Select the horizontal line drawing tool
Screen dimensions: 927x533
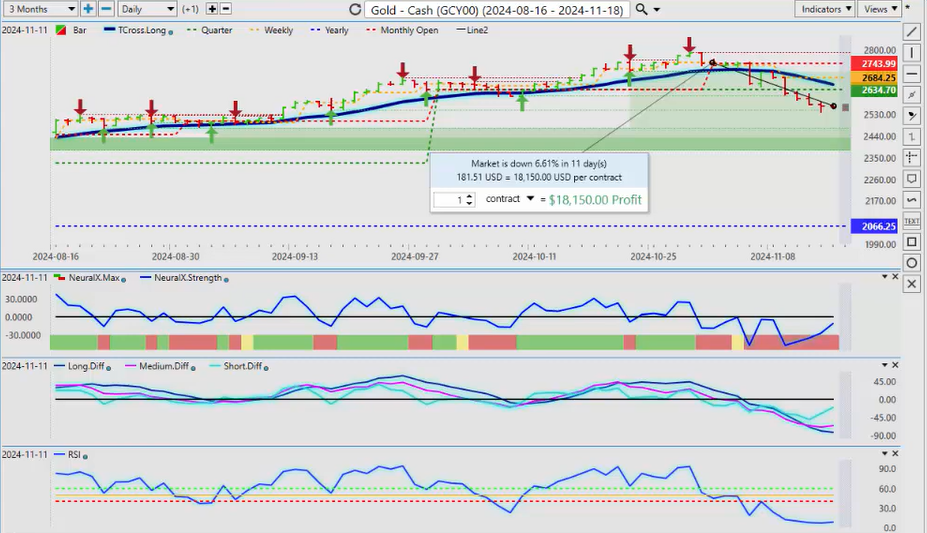[911, 73]
